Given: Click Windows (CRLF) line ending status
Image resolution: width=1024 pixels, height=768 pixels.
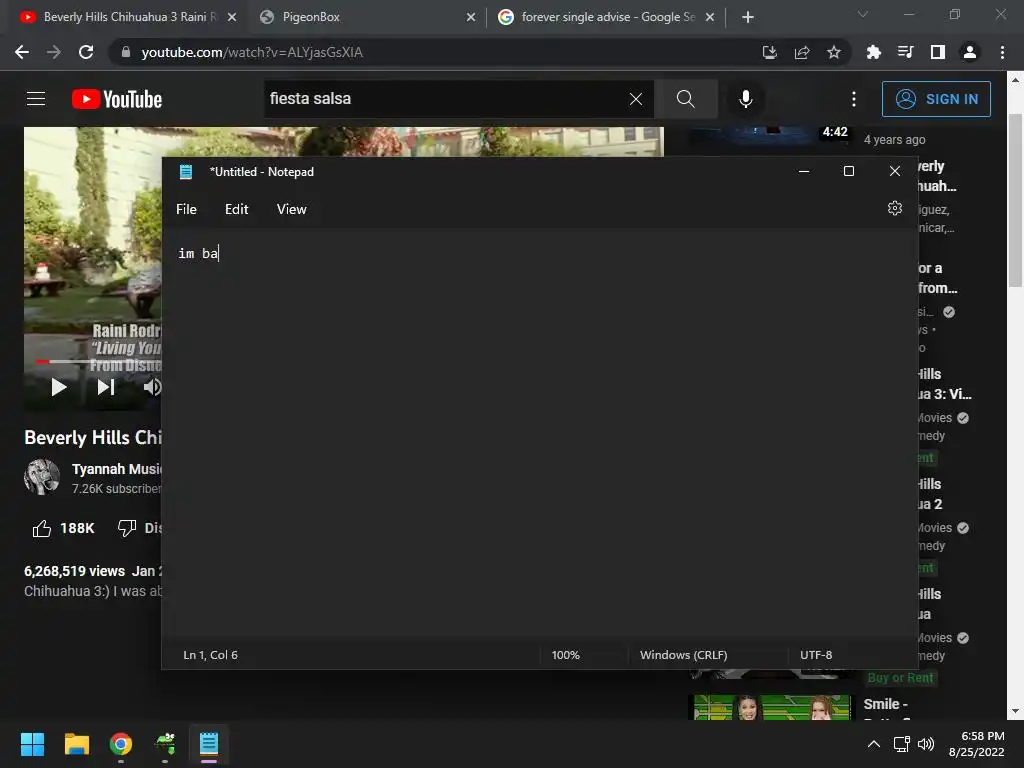Looking at the screenshot, I should click(683, 655).
